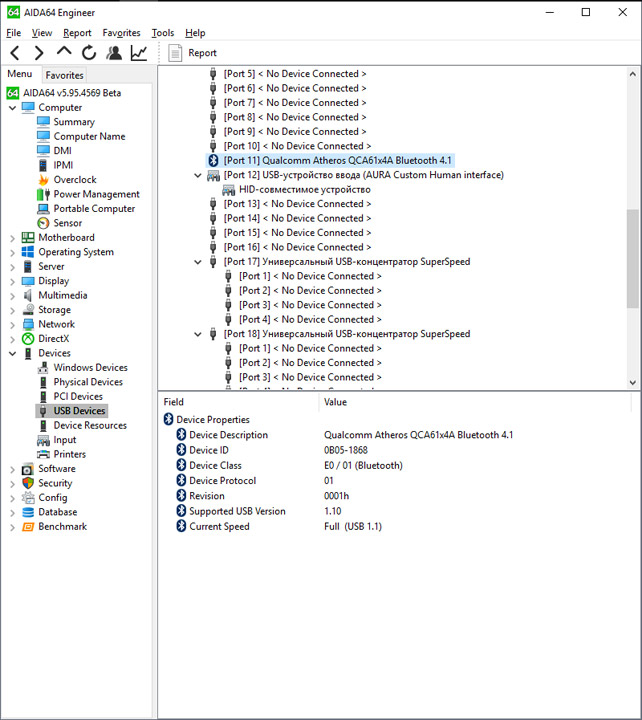Viewport: 642px width, 720px height.
Task: Open the graph chart toolbar icon
Action: tap(139, 53)
